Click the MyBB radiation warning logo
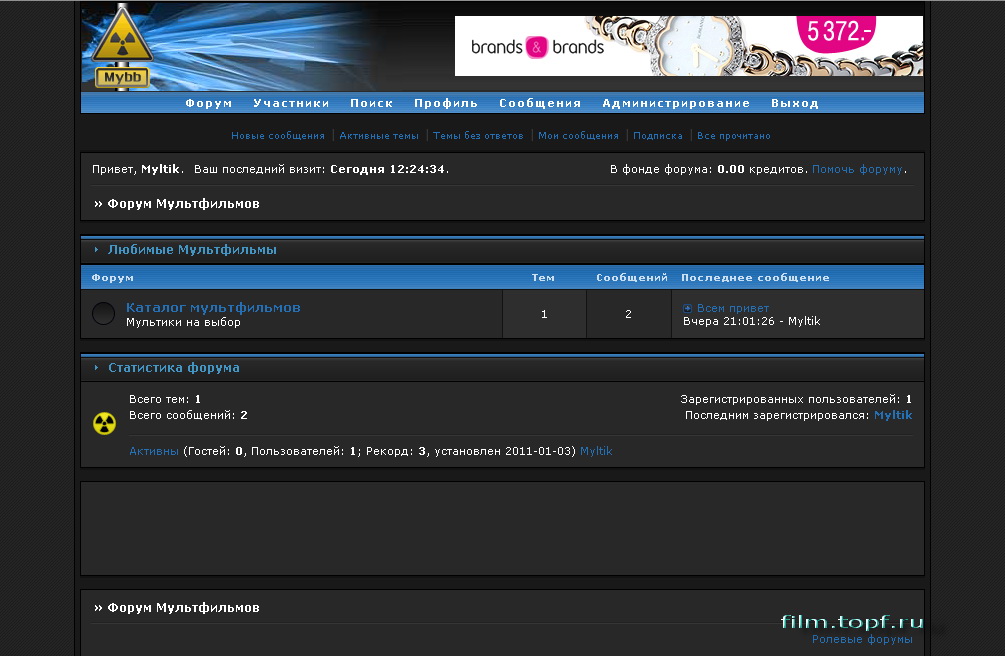The width and height of the screenshot is (1005, 656). (122, 44)
